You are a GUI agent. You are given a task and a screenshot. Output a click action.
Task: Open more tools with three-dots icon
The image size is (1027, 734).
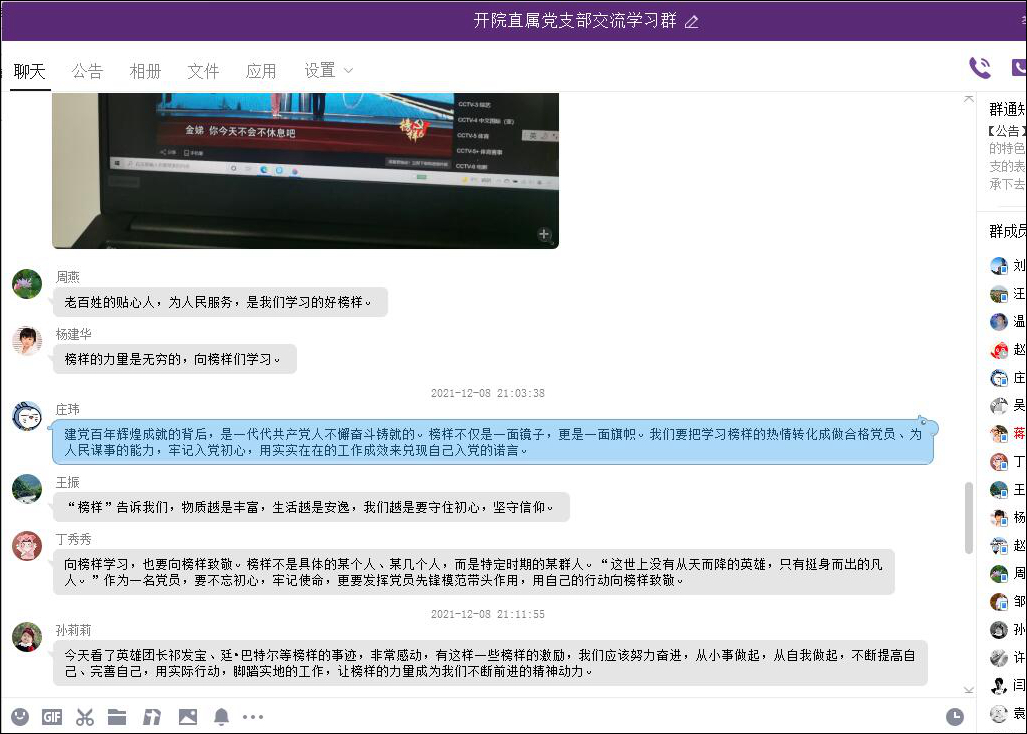pos(253,717)
